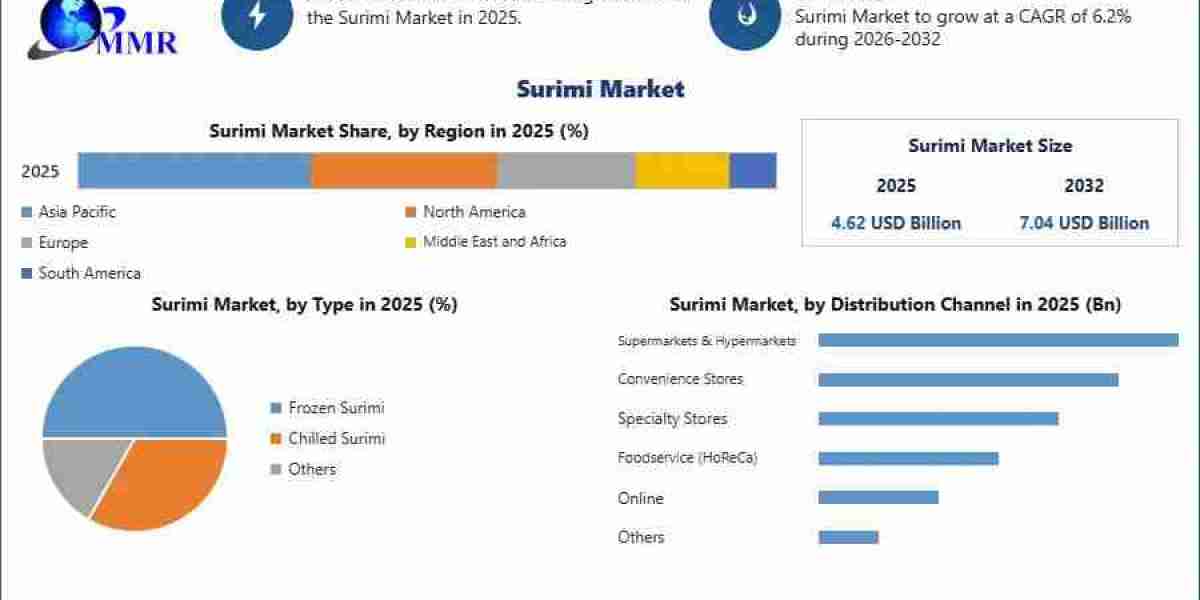The width and height of the screenshot is (1200, 600).
Task: Click the Online distribution channel bar
Action: pos(878,497)
